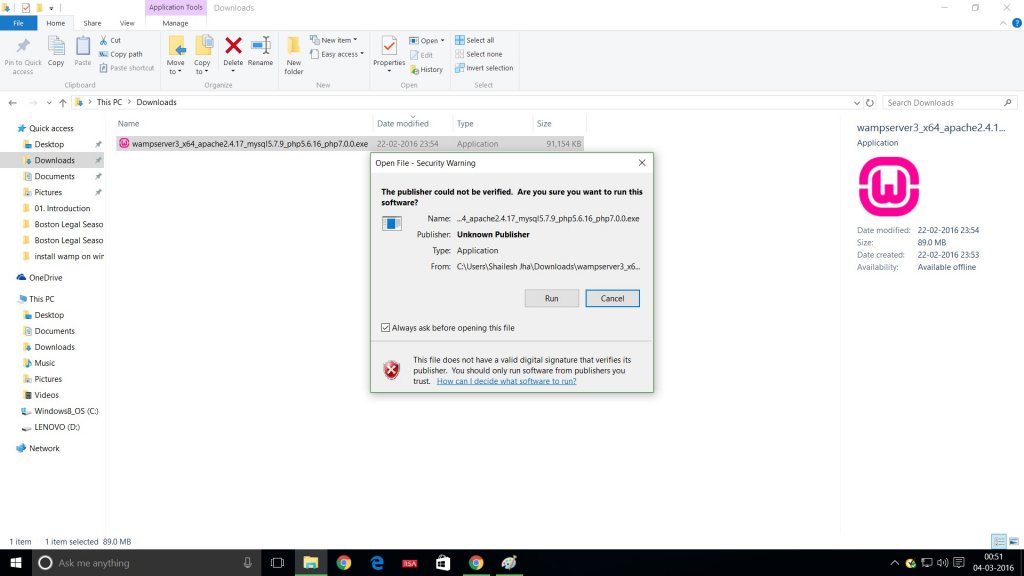Click the ribbon help question mark
1024x576 pixels.
pos(1017,23)
